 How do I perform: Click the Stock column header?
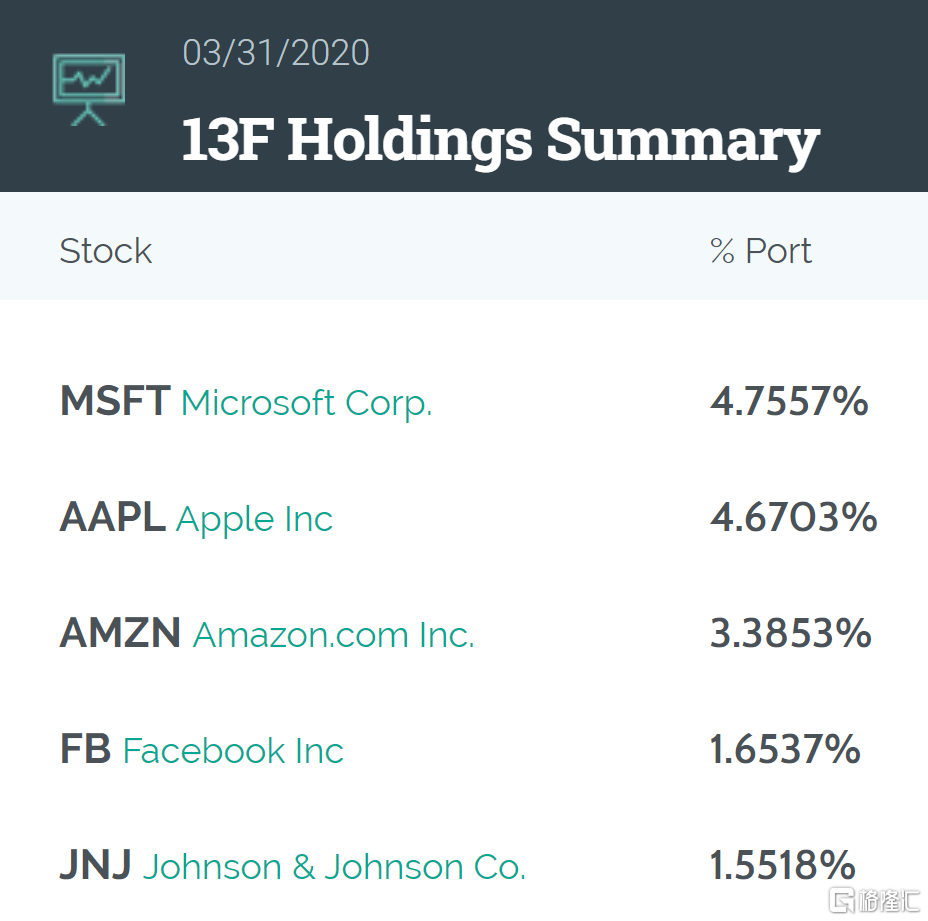click(x=105, y=251)
